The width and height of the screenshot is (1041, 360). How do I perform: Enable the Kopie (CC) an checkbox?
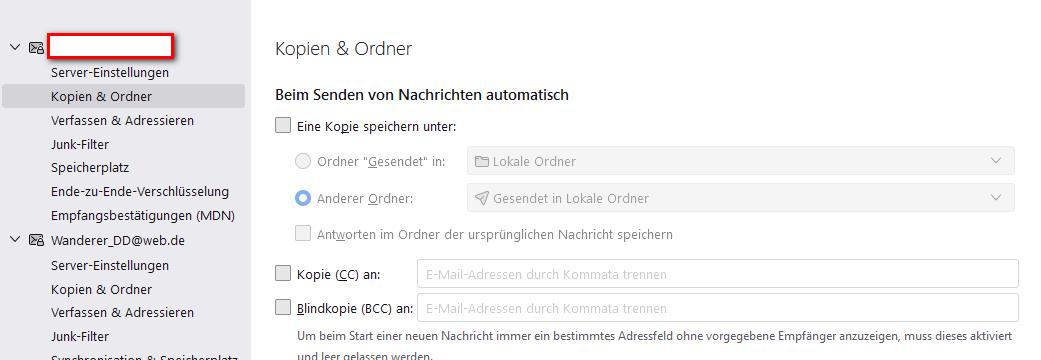(283, 273)
